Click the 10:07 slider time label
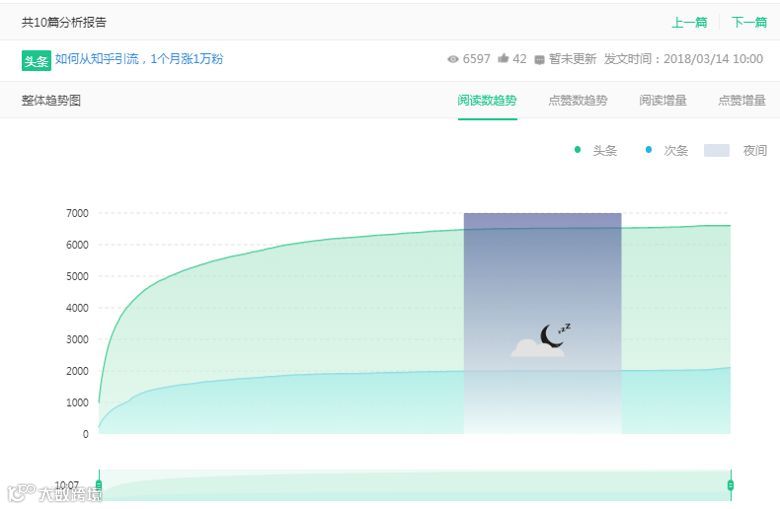 click(67, 485)
